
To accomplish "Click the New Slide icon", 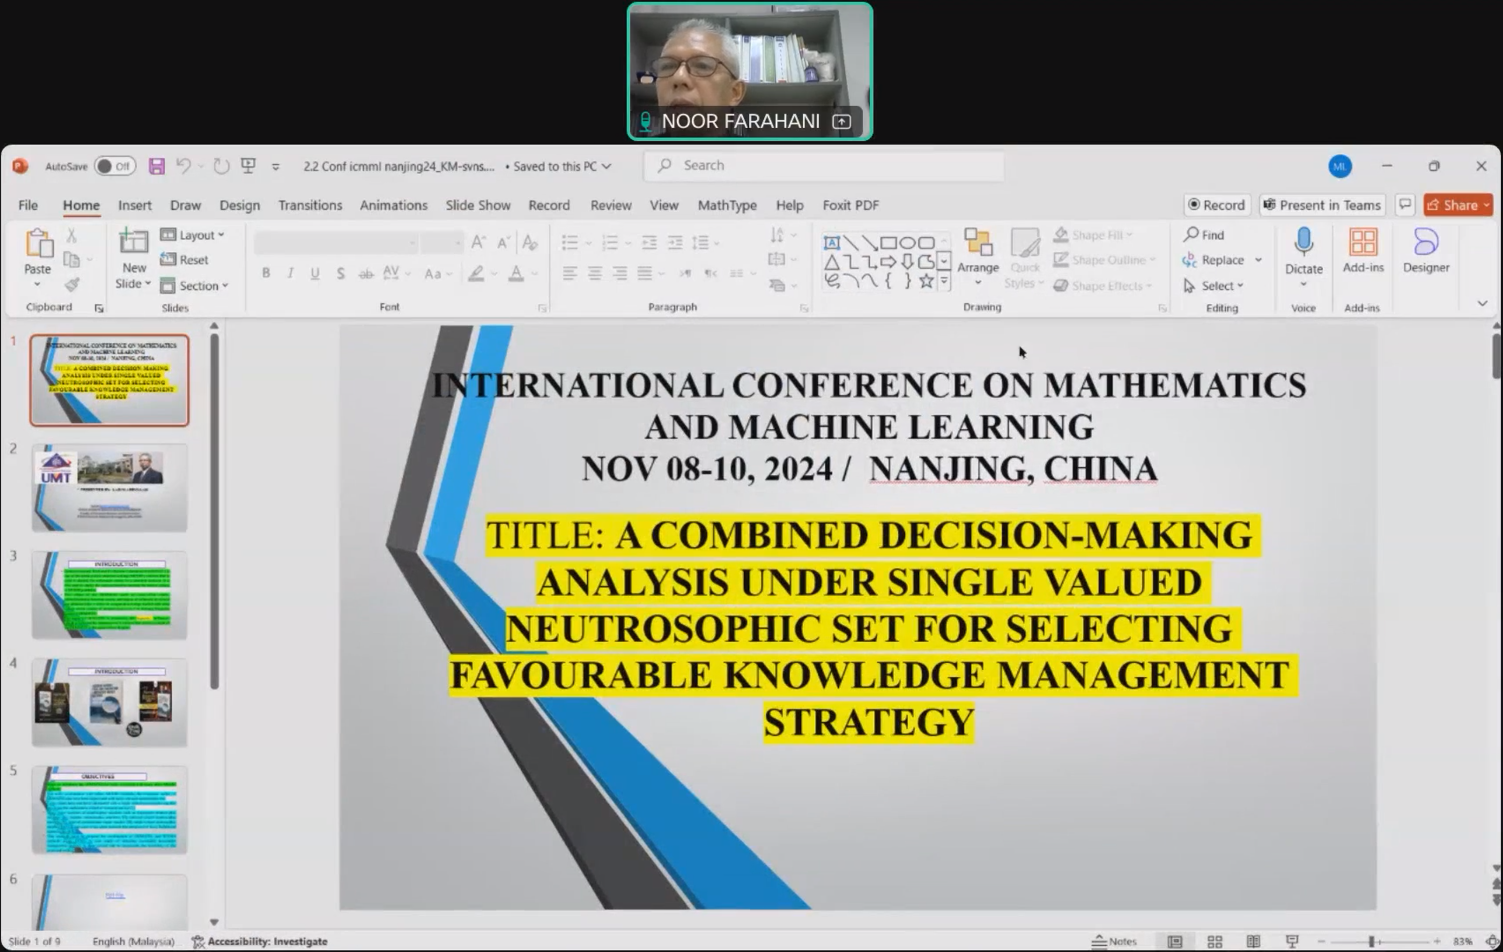I will (x=133, y=242).
